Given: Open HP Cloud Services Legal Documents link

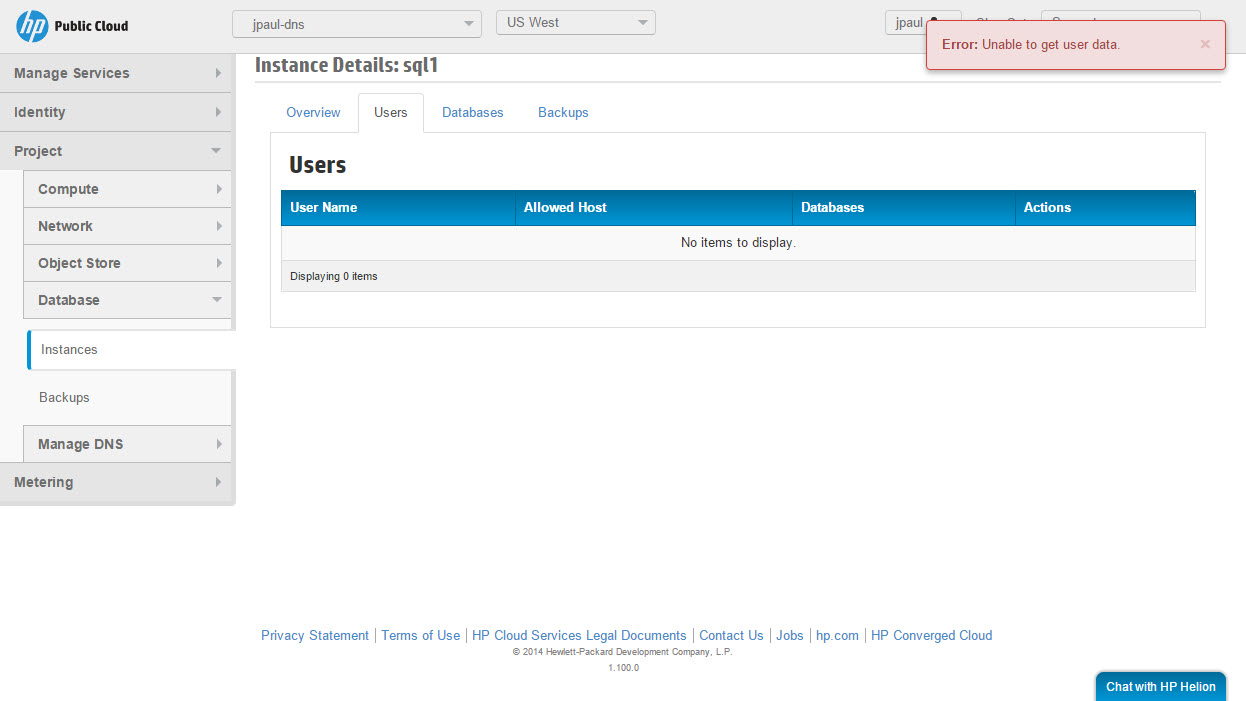Looking at the screenshot, I should pyautogui.click(x=579, y=635).
